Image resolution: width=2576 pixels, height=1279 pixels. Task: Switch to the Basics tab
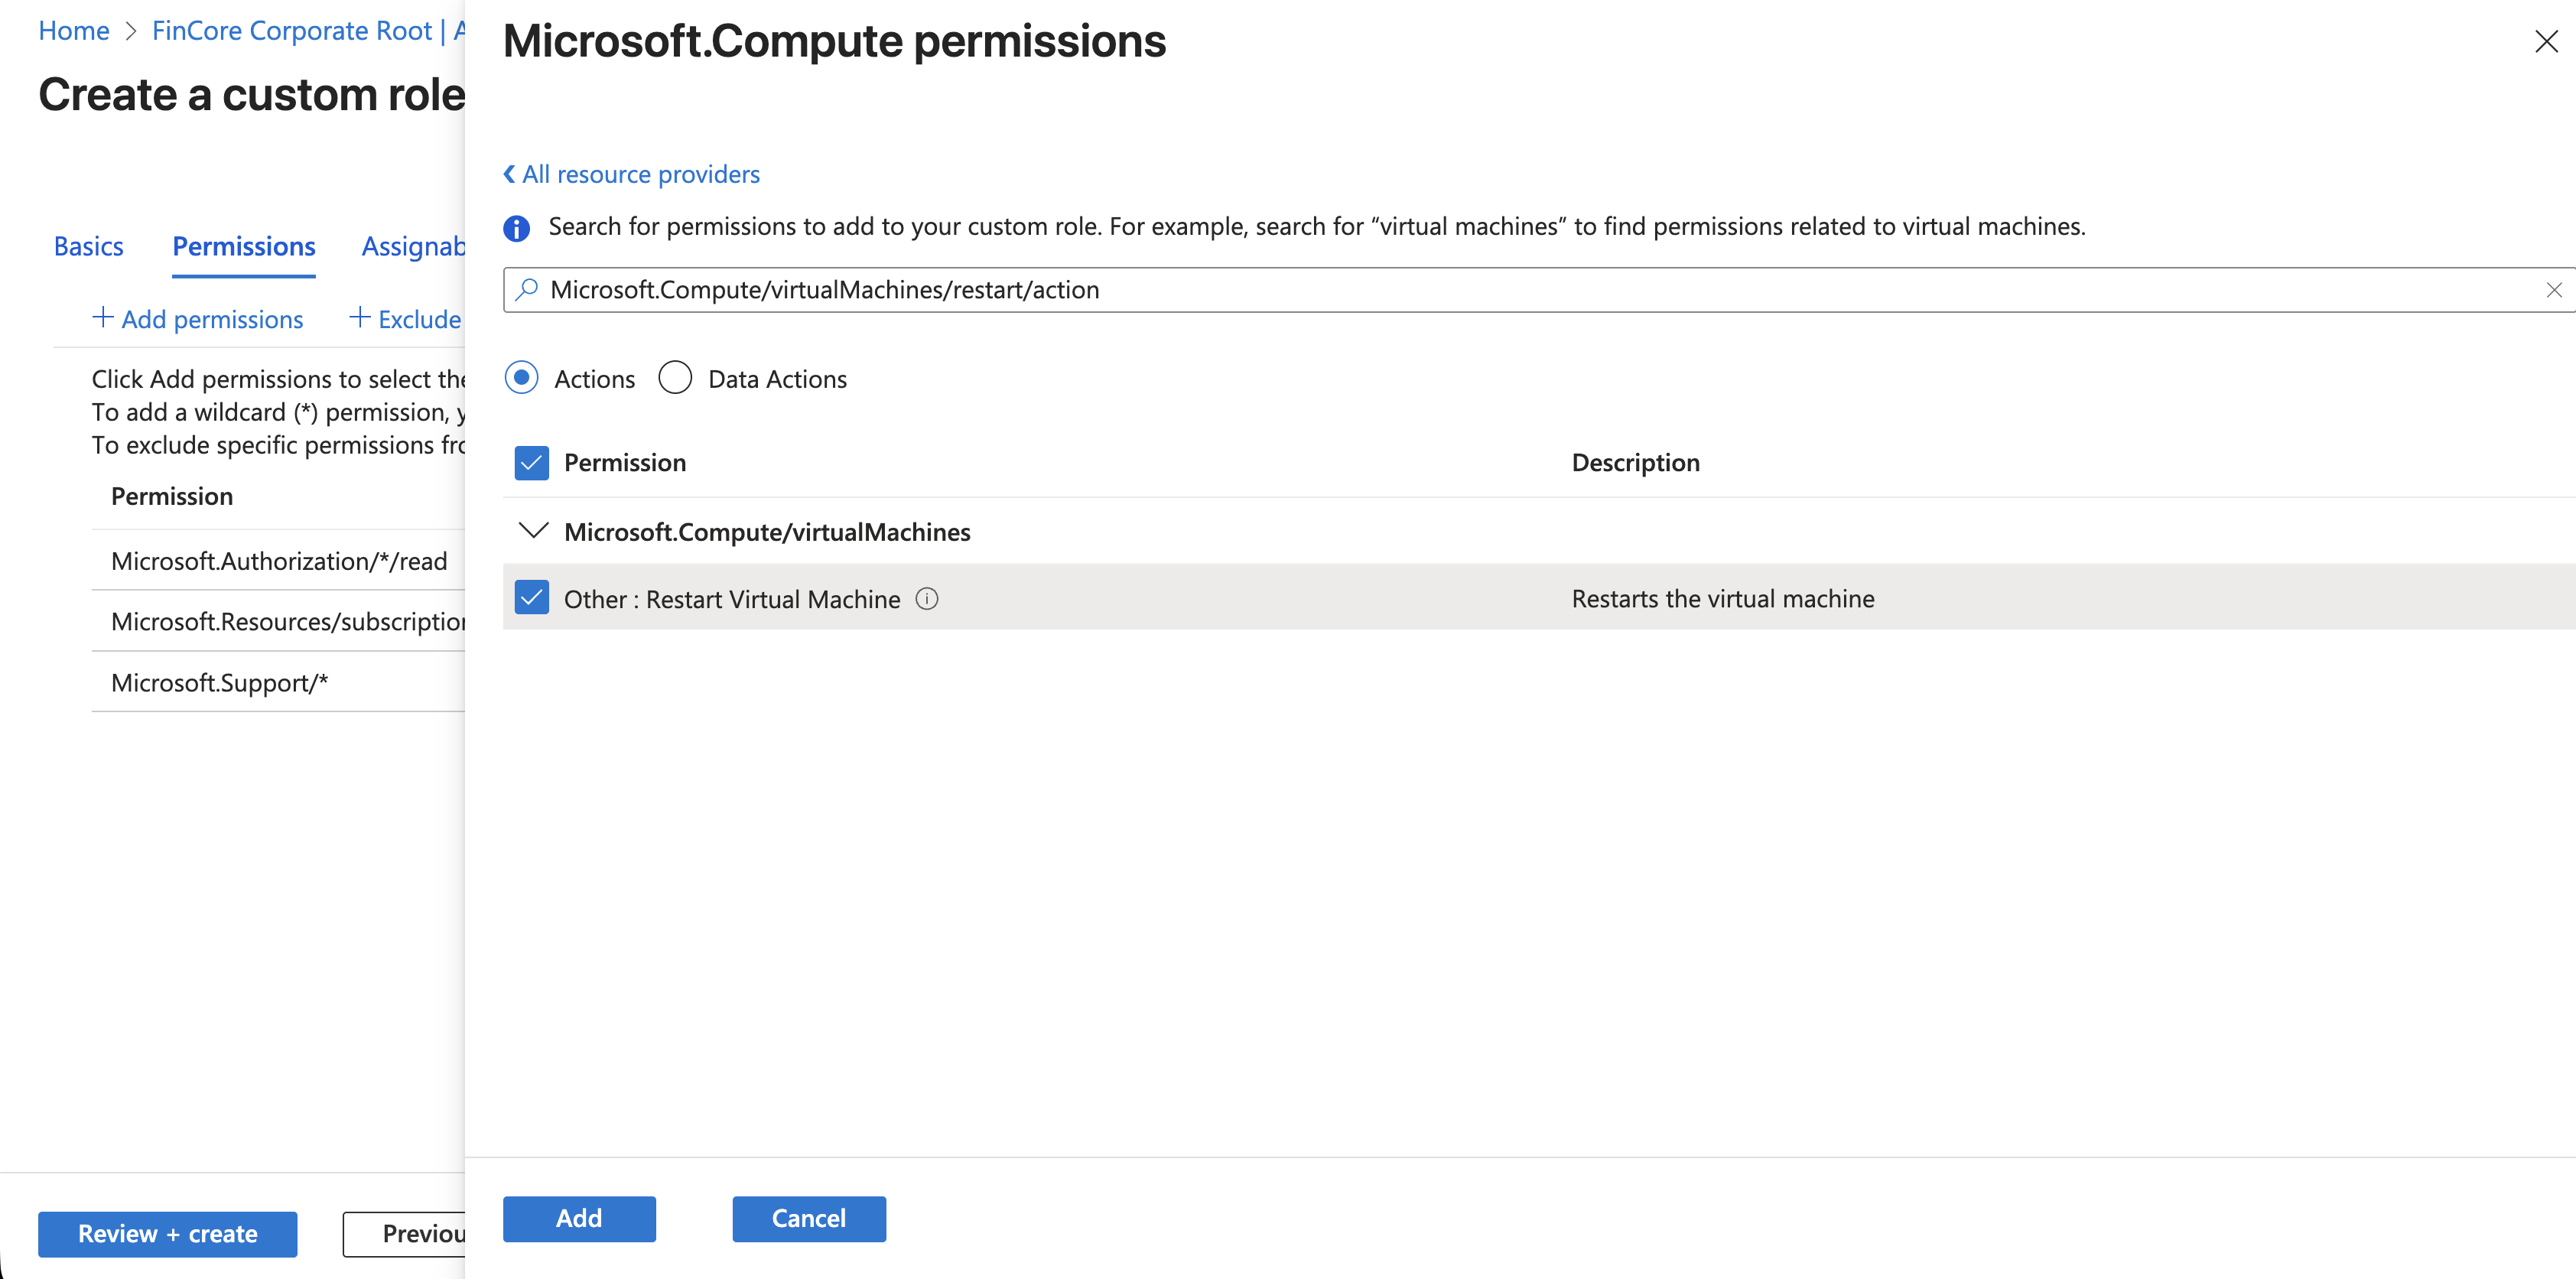click(88, 246)
